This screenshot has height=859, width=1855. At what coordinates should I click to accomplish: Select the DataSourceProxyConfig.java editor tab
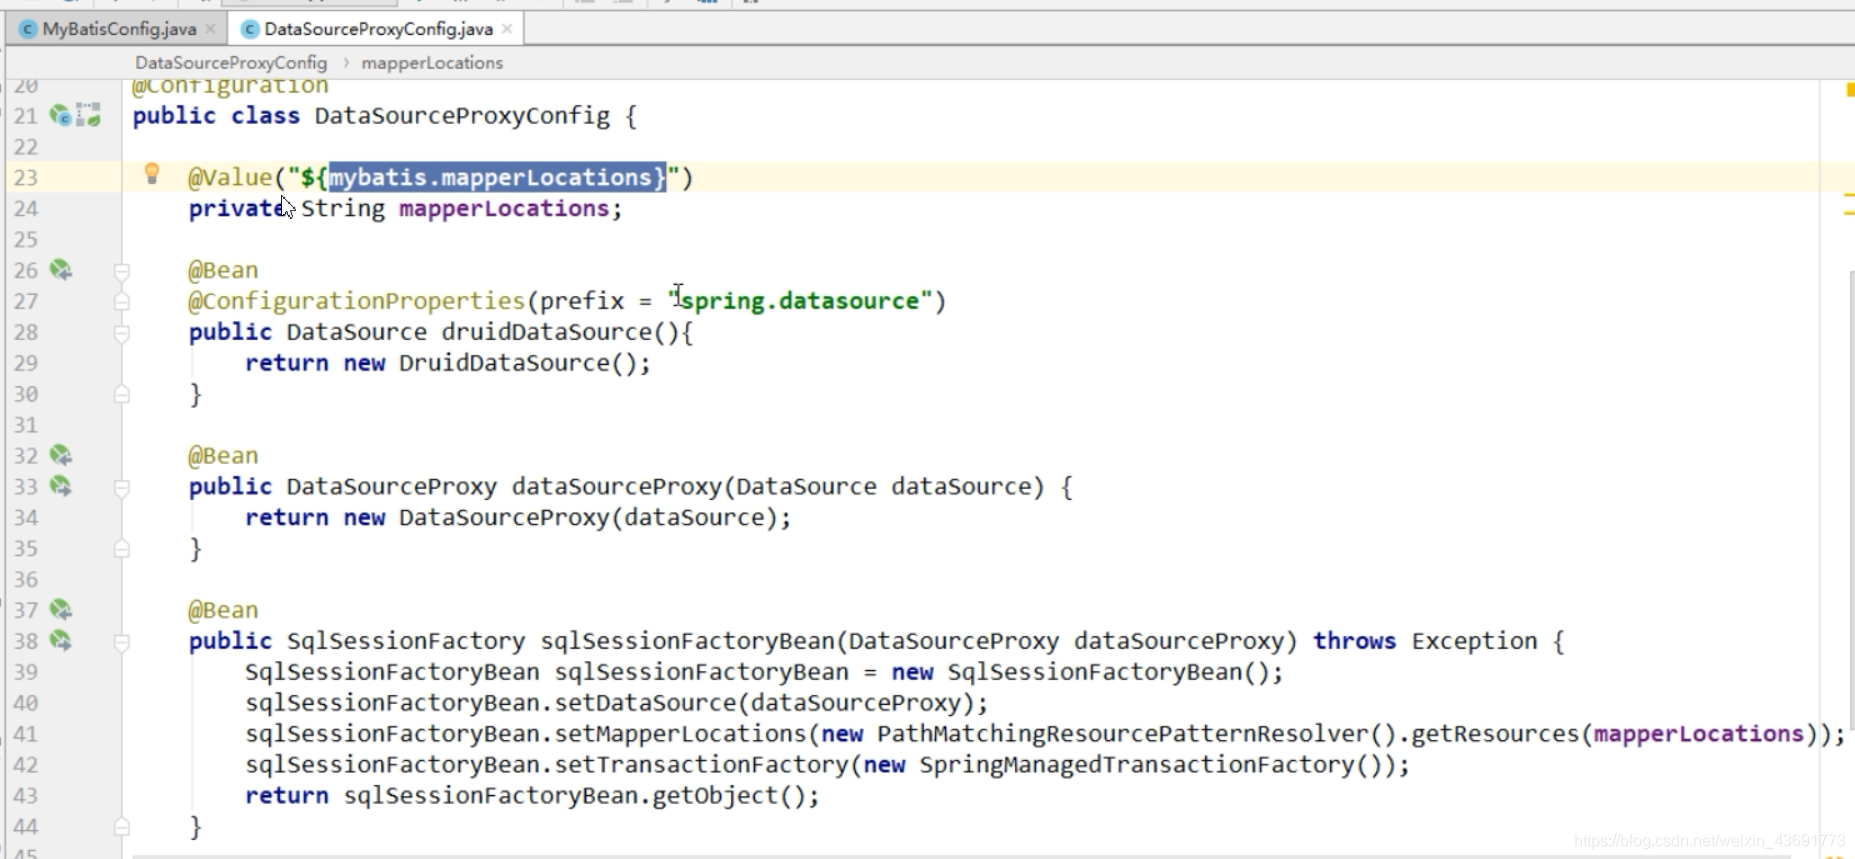click(378, 29)
